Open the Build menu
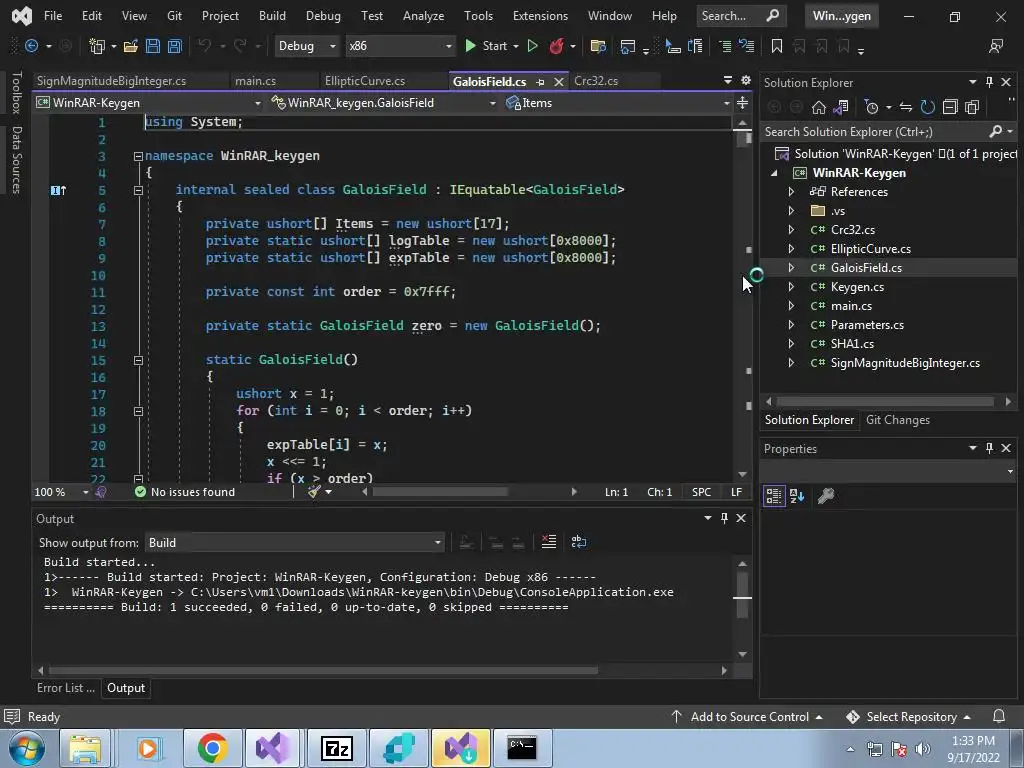 click(x=272, y=16)
